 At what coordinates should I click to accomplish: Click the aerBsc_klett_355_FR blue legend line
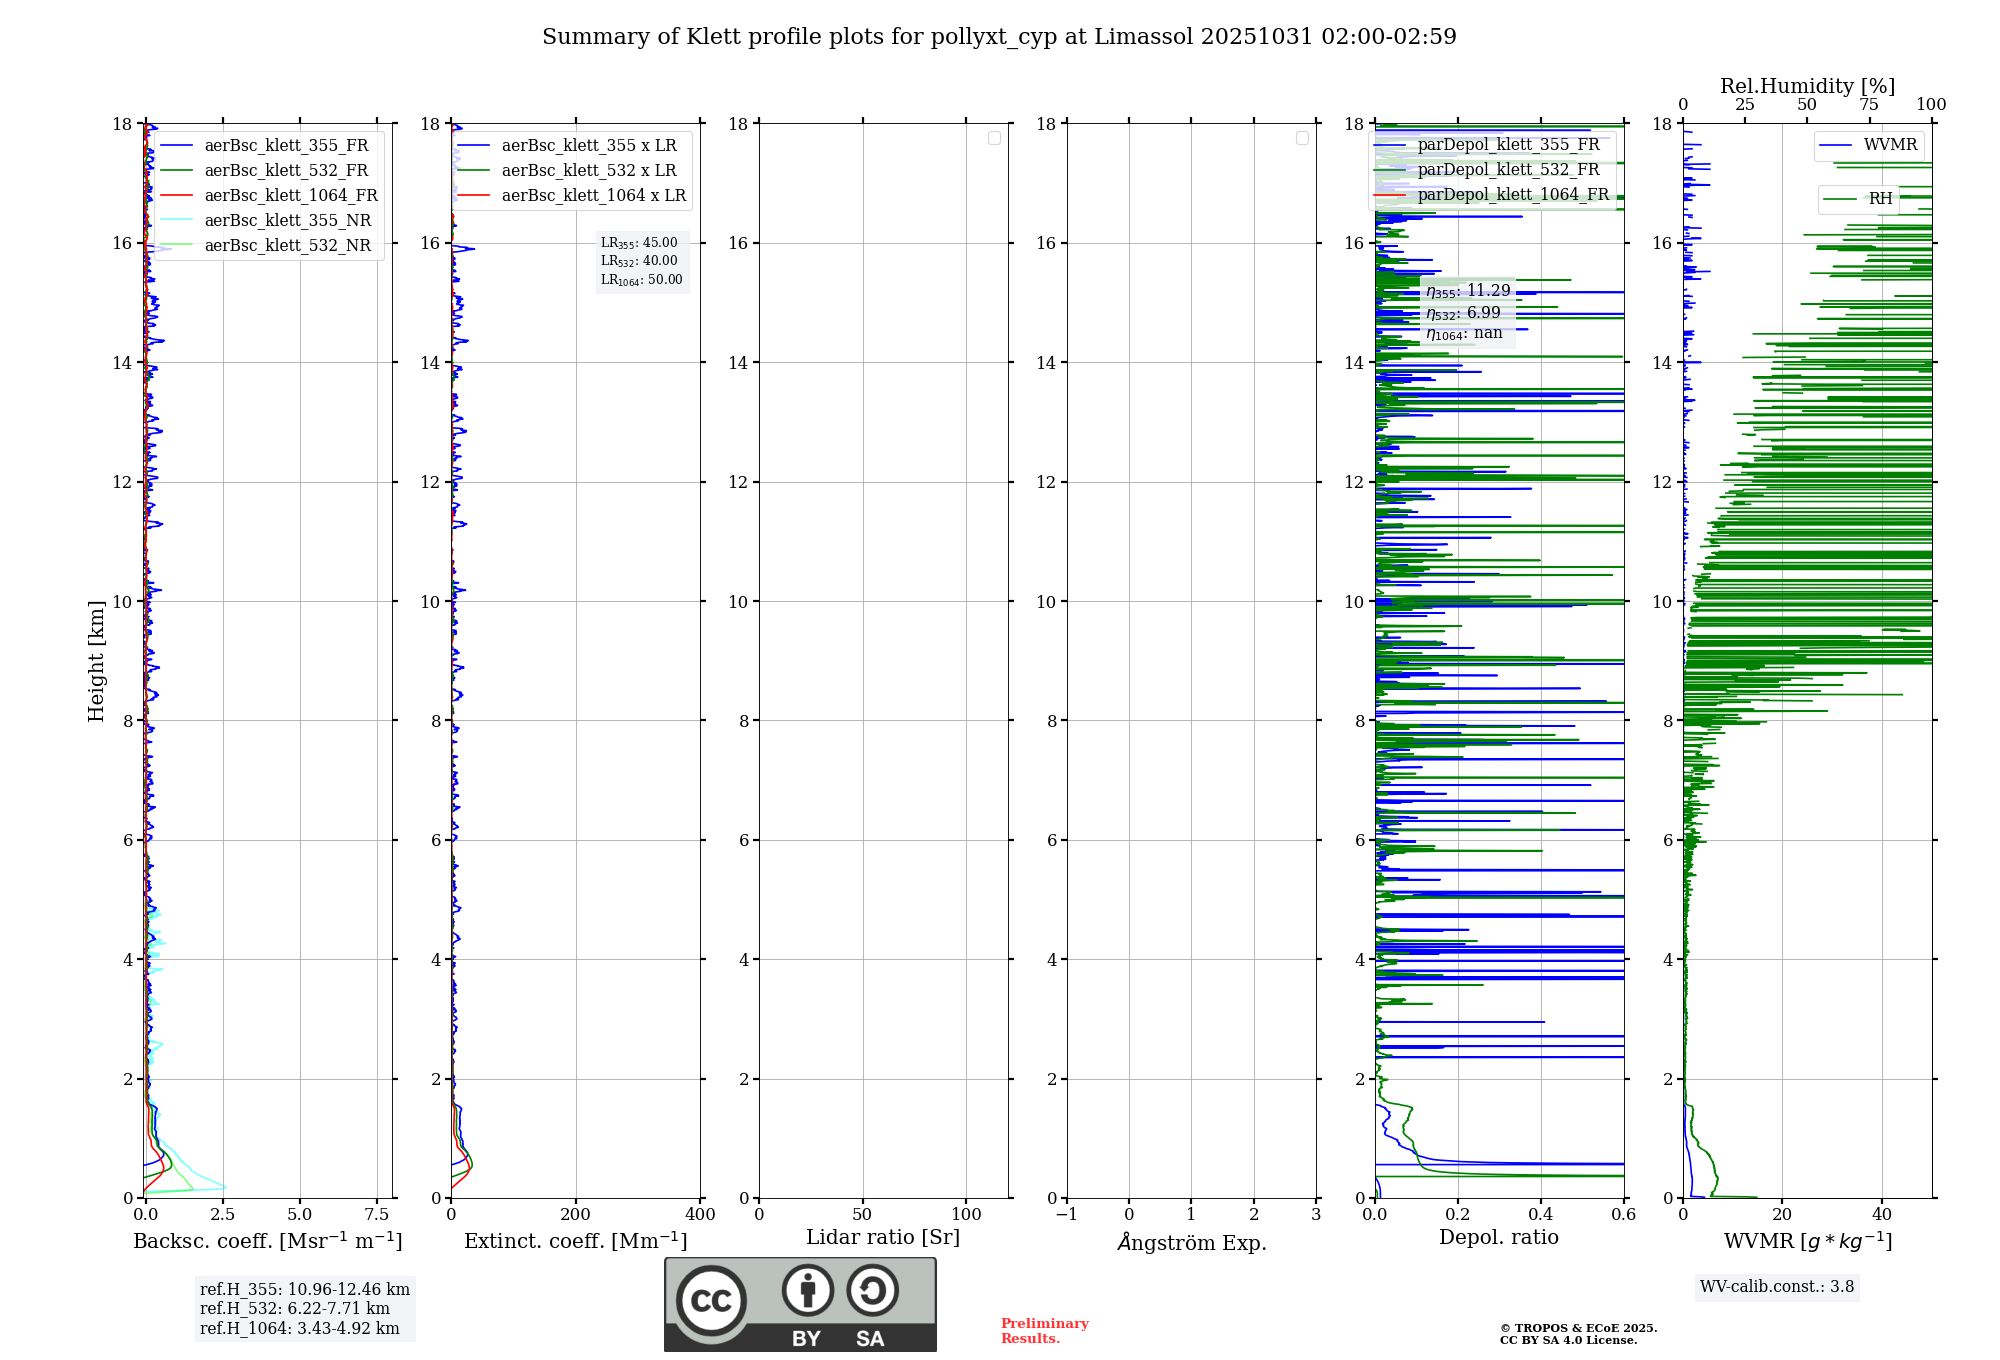pos(177,146)
